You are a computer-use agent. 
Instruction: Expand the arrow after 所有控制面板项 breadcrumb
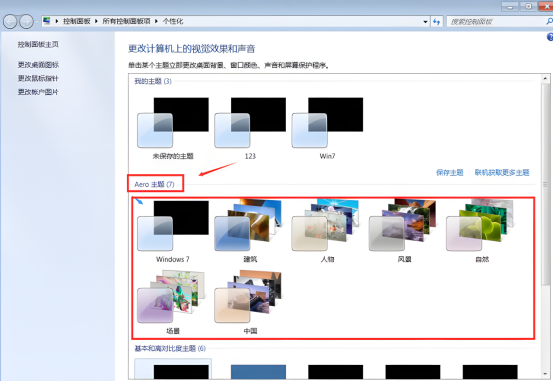coord(156,22)
